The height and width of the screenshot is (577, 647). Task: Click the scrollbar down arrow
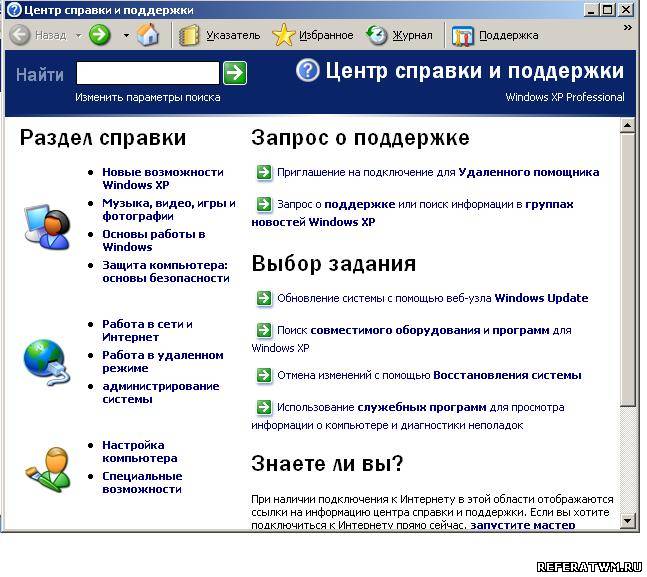click(x=627, y=520)
